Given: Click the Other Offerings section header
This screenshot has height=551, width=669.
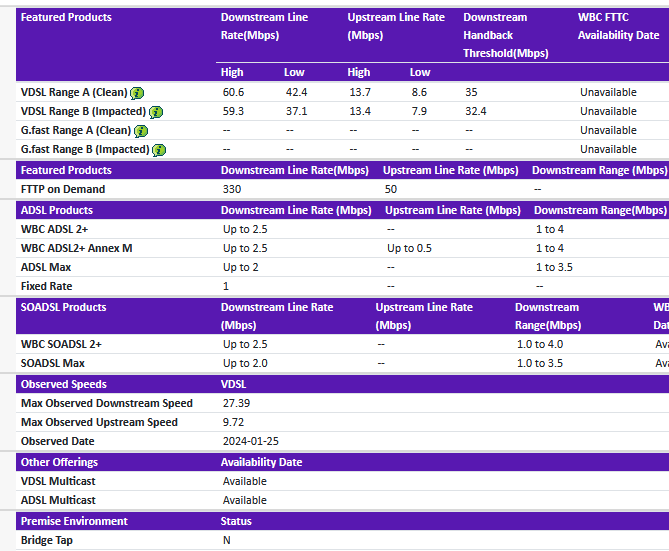Looking at the screenshot, I should click(59, 462).
